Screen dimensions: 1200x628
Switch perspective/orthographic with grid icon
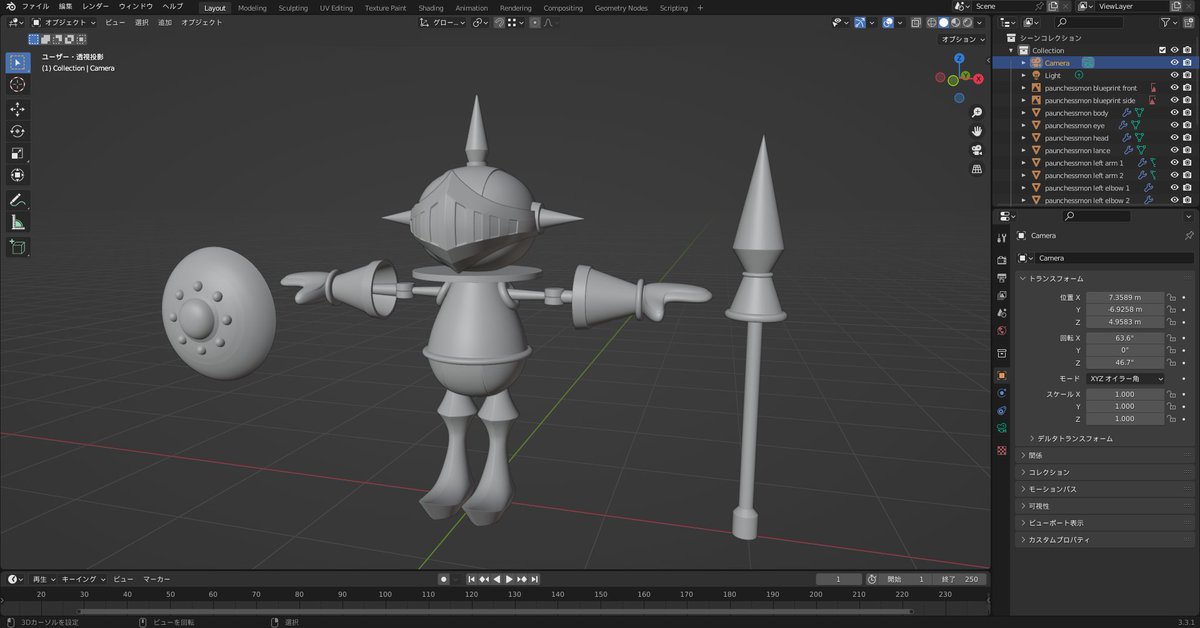[x=977, y=169]
